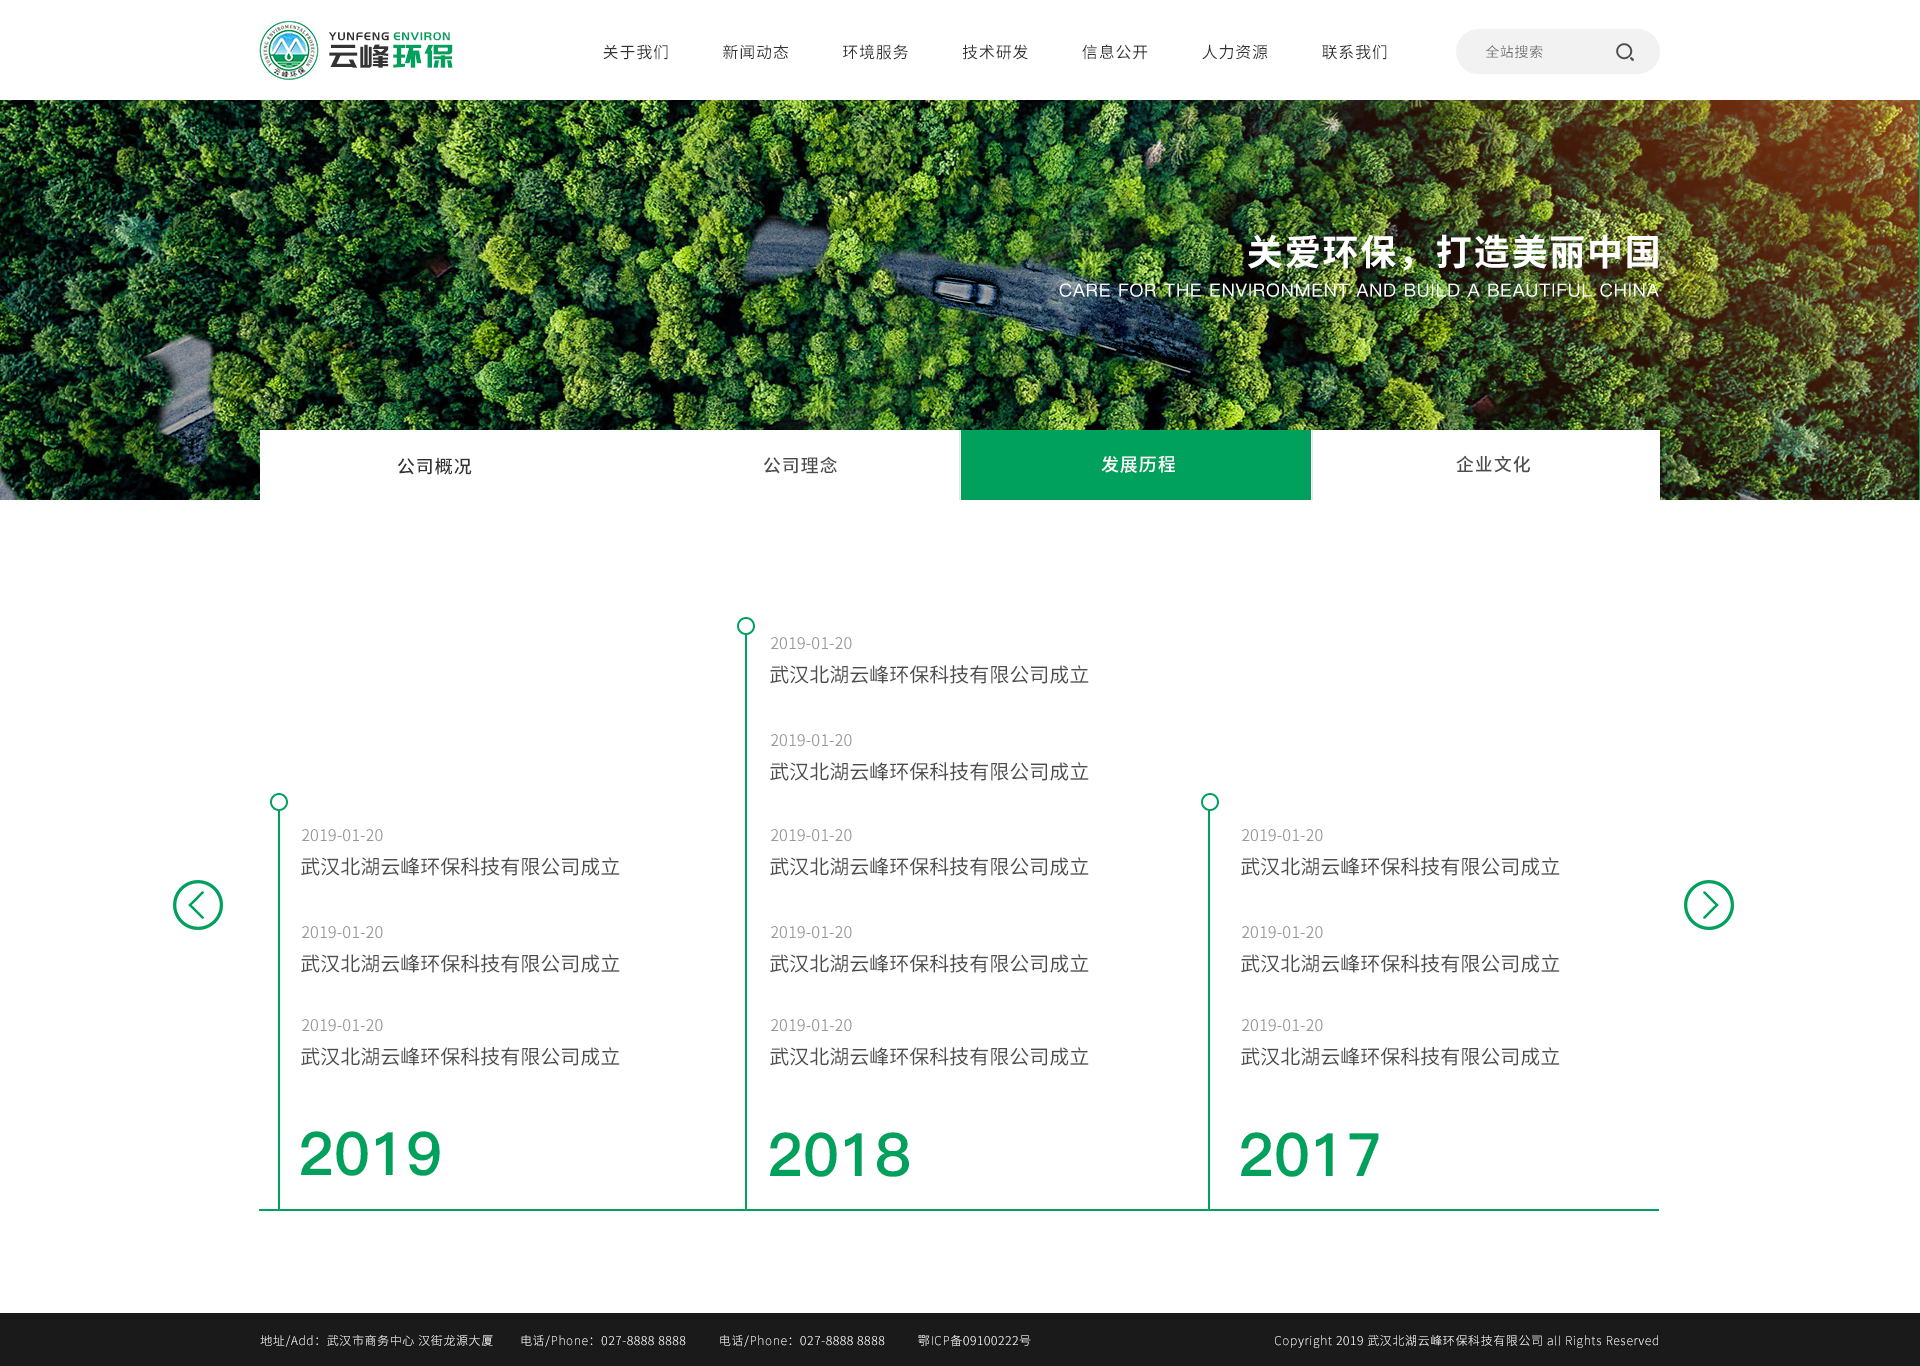
Task: Open the 新闻动态 menu item
Action: click(x=756, y=52)
